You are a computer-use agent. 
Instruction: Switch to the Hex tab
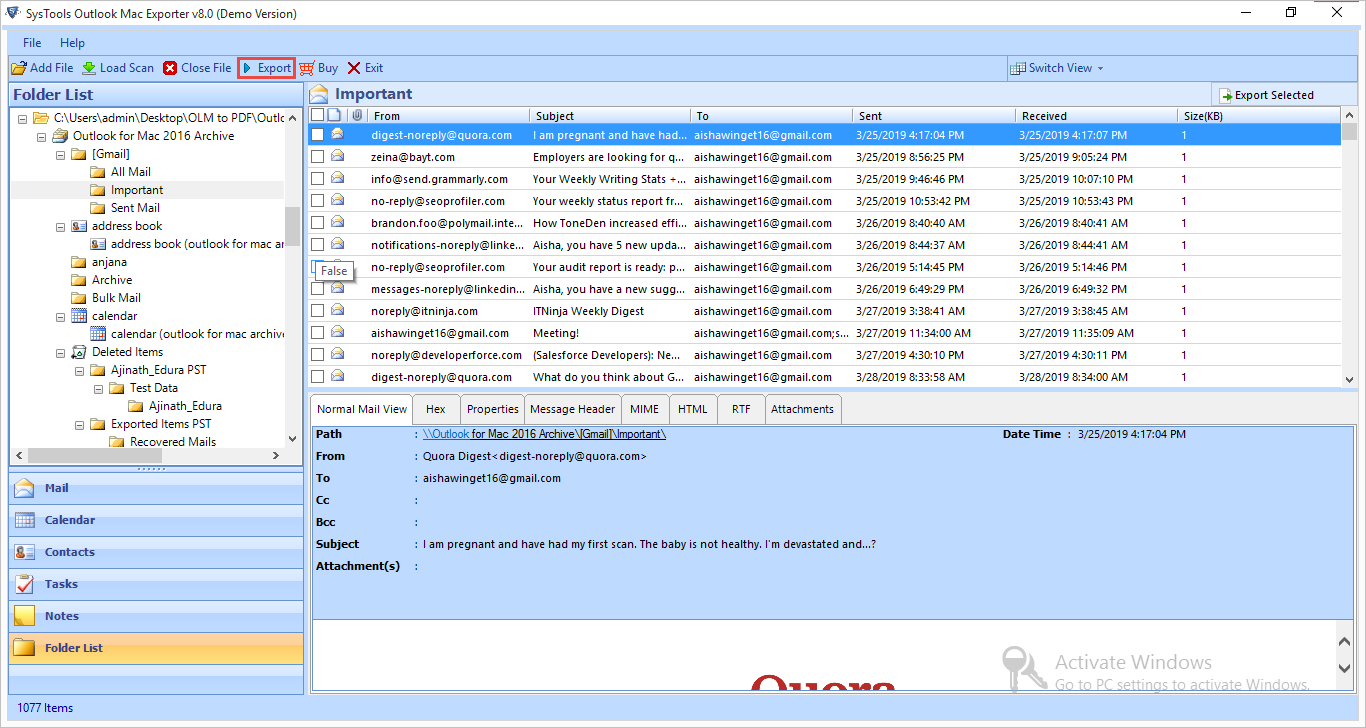click(436, 409)
